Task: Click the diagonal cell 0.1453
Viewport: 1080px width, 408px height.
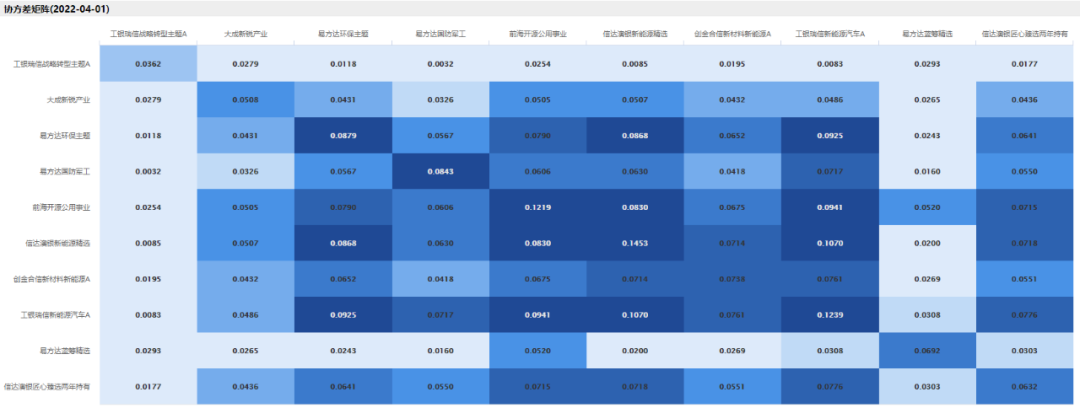Action: (635, 243)
